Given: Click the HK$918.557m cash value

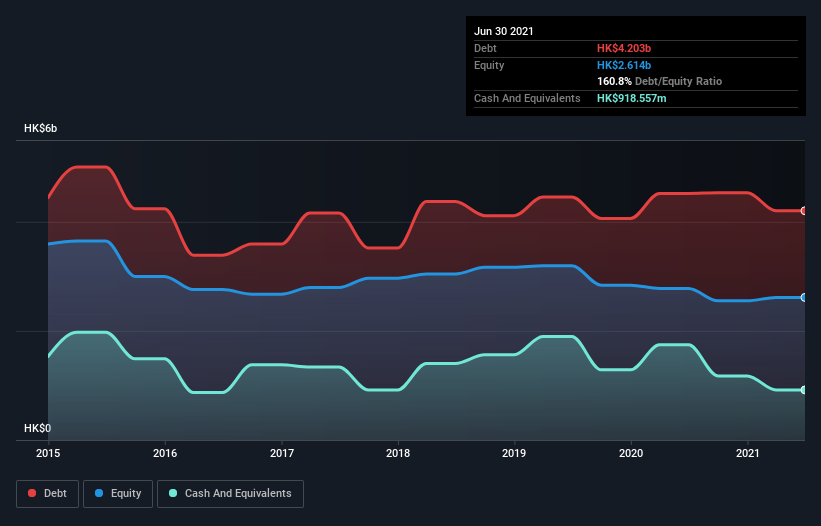Looking at the screenshot, I should pyautogui.click(x=632, y=98).
